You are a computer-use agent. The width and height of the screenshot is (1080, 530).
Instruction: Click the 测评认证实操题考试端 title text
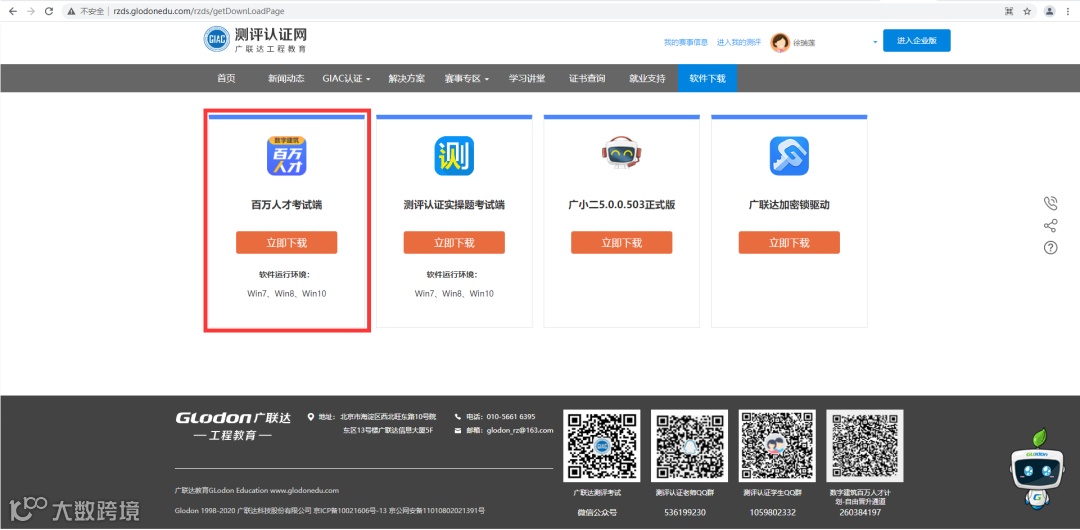(454, 205)
